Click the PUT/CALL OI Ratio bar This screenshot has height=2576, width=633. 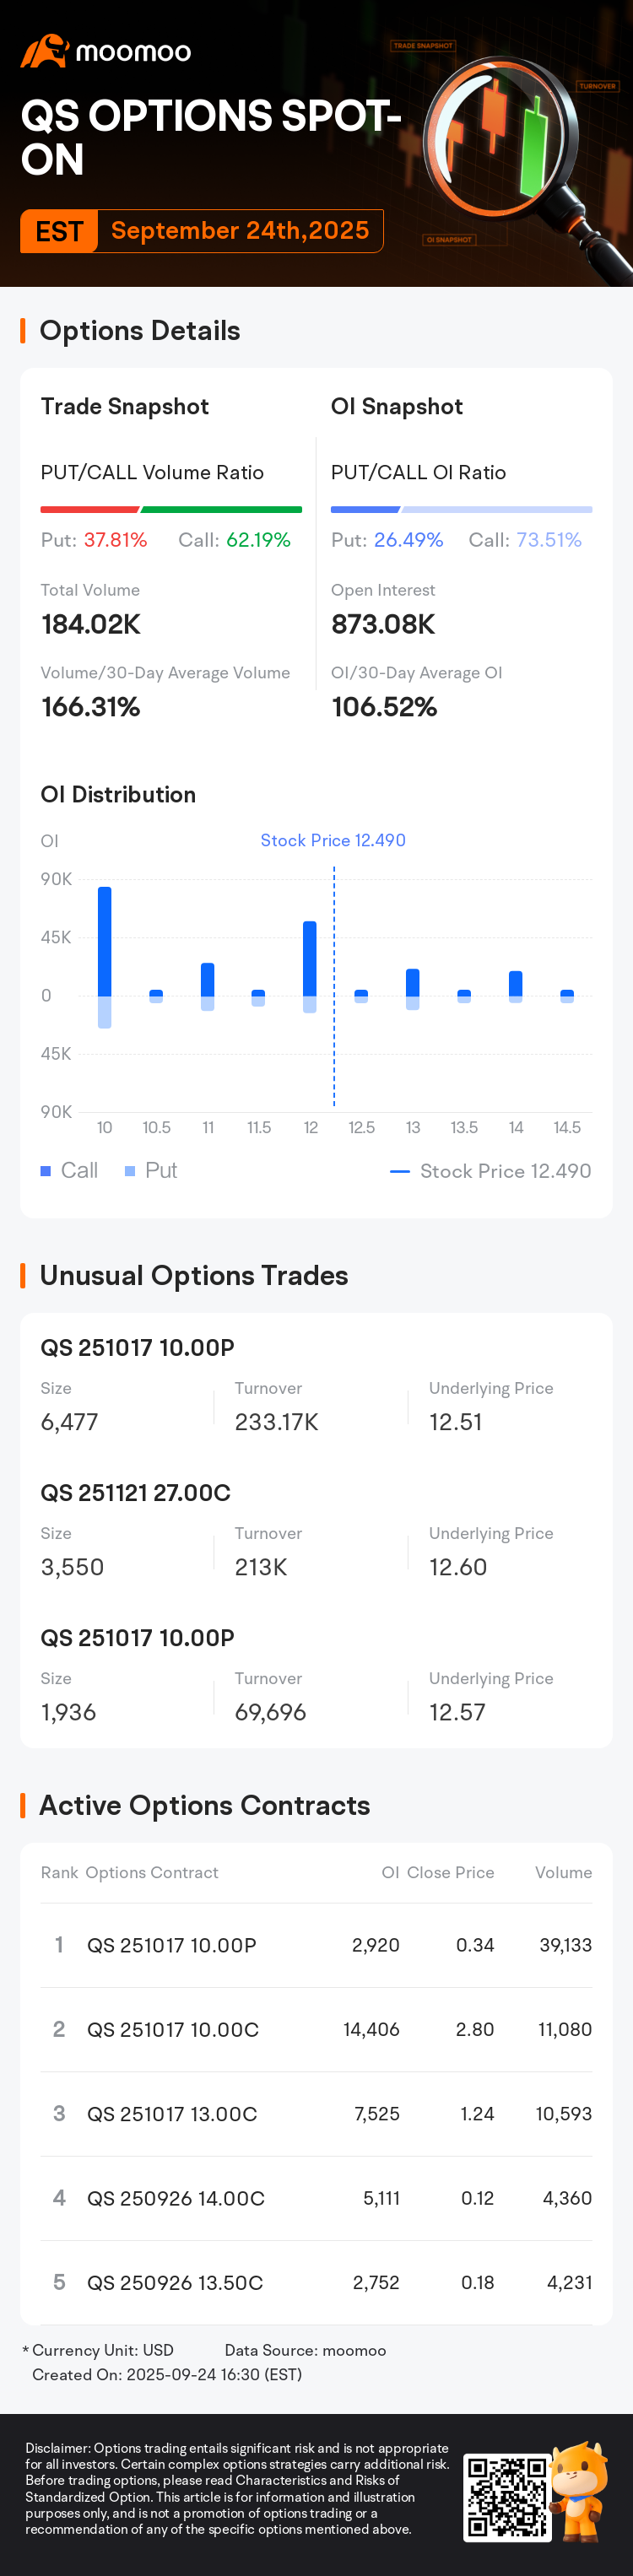tap(461, 509)
